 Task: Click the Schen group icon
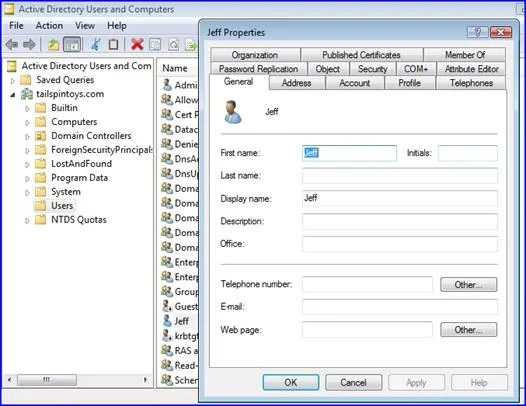click(167, 380)
